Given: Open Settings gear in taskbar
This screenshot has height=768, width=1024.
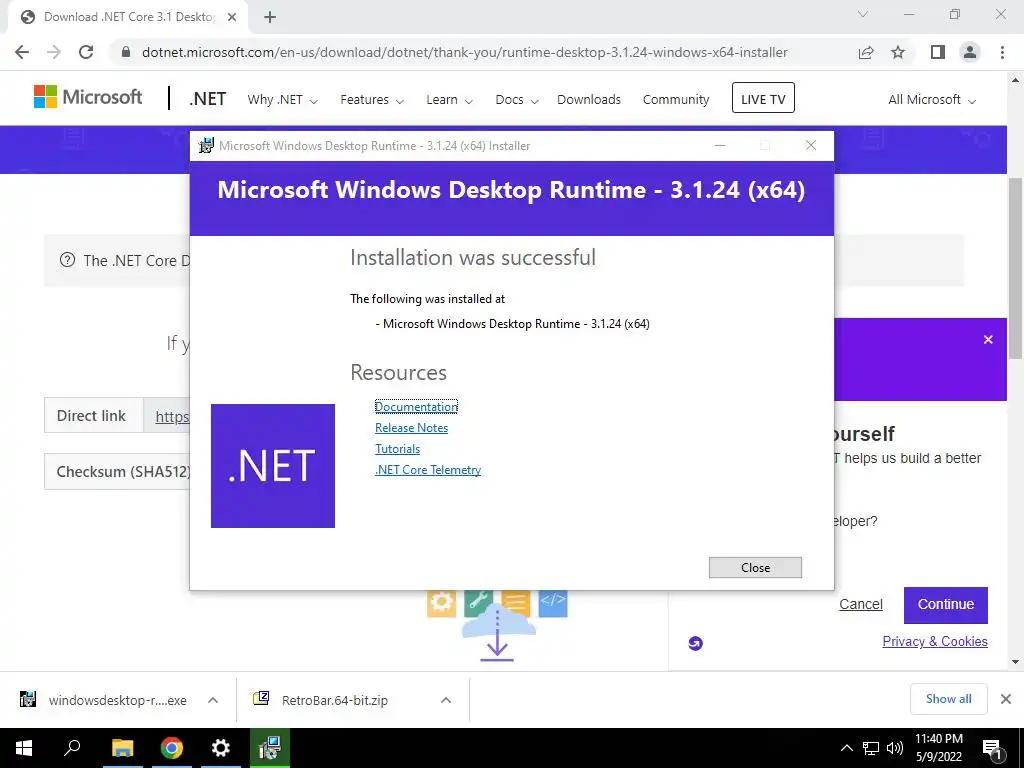Looking at the screenshot, I should click(221, 748).
